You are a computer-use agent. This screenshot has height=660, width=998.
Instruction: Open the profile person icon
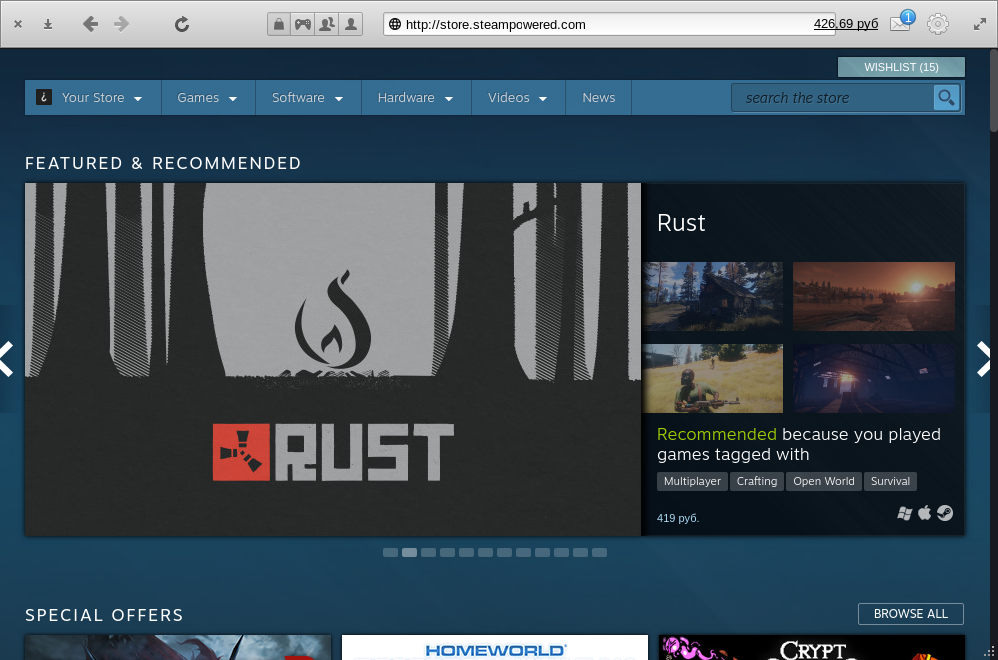[351, 24]
